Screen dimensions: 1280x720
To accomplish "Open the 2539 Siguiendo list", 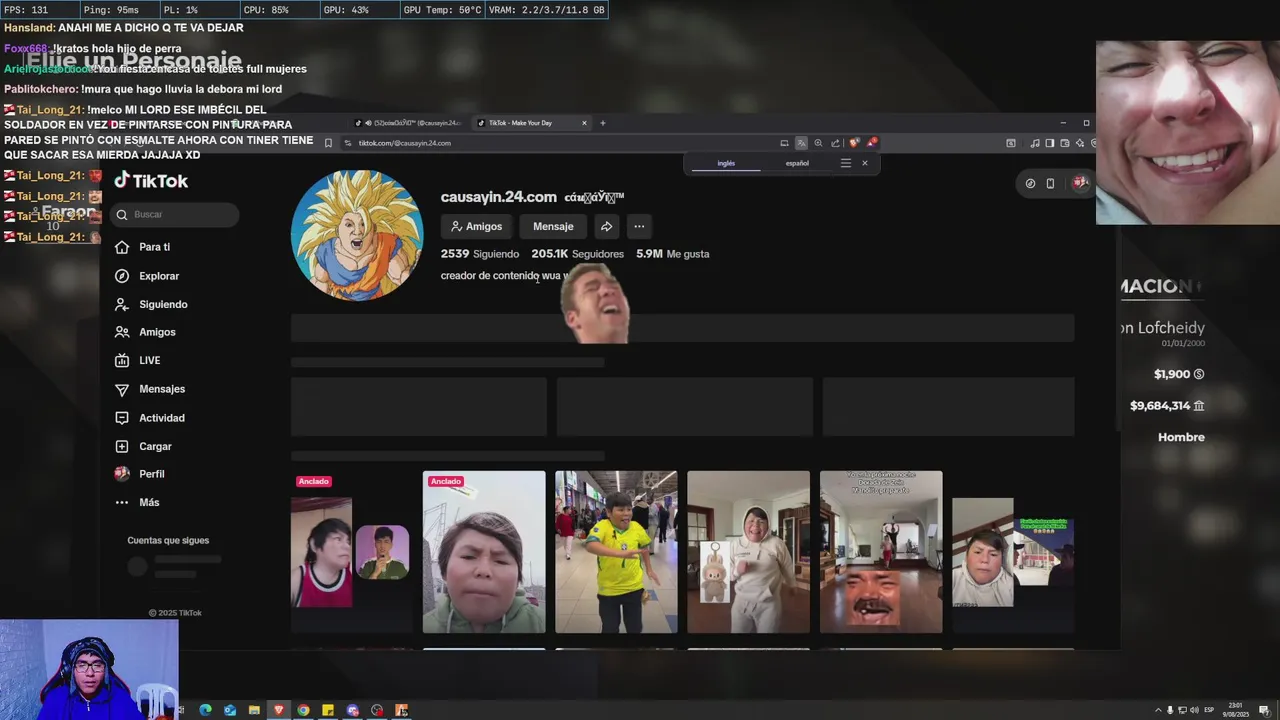I will 480,254.
